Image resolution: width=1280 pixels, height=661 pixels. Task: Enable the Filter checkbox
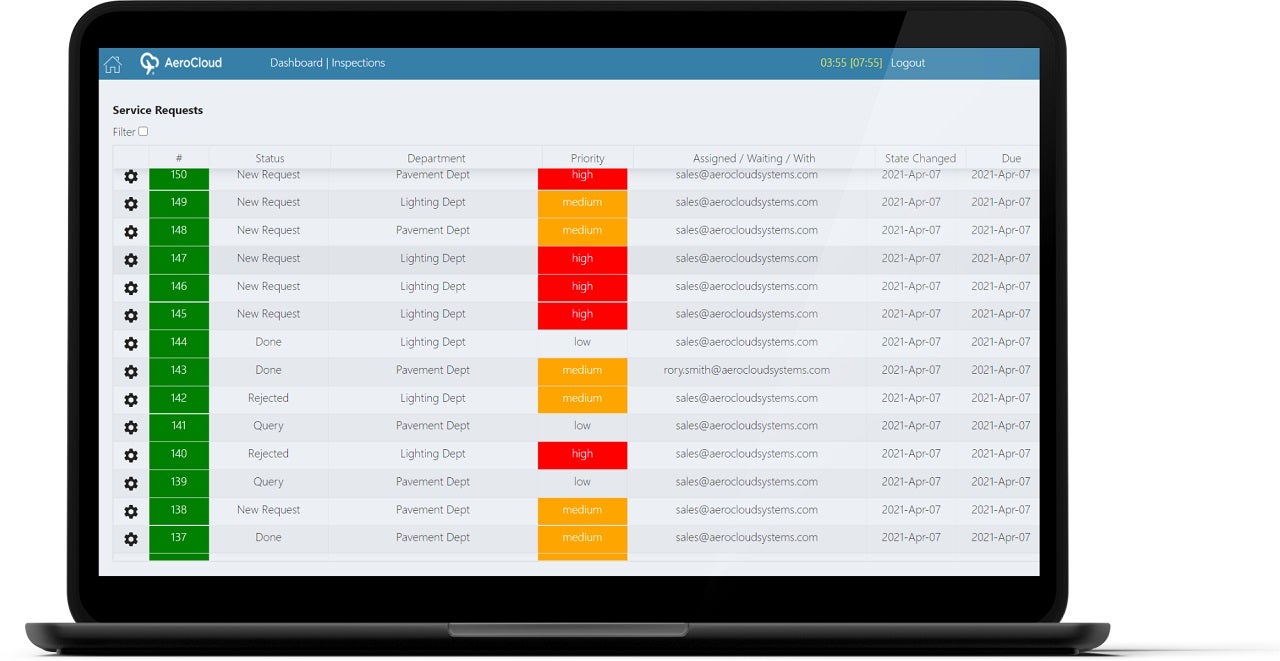coord(143,132)
